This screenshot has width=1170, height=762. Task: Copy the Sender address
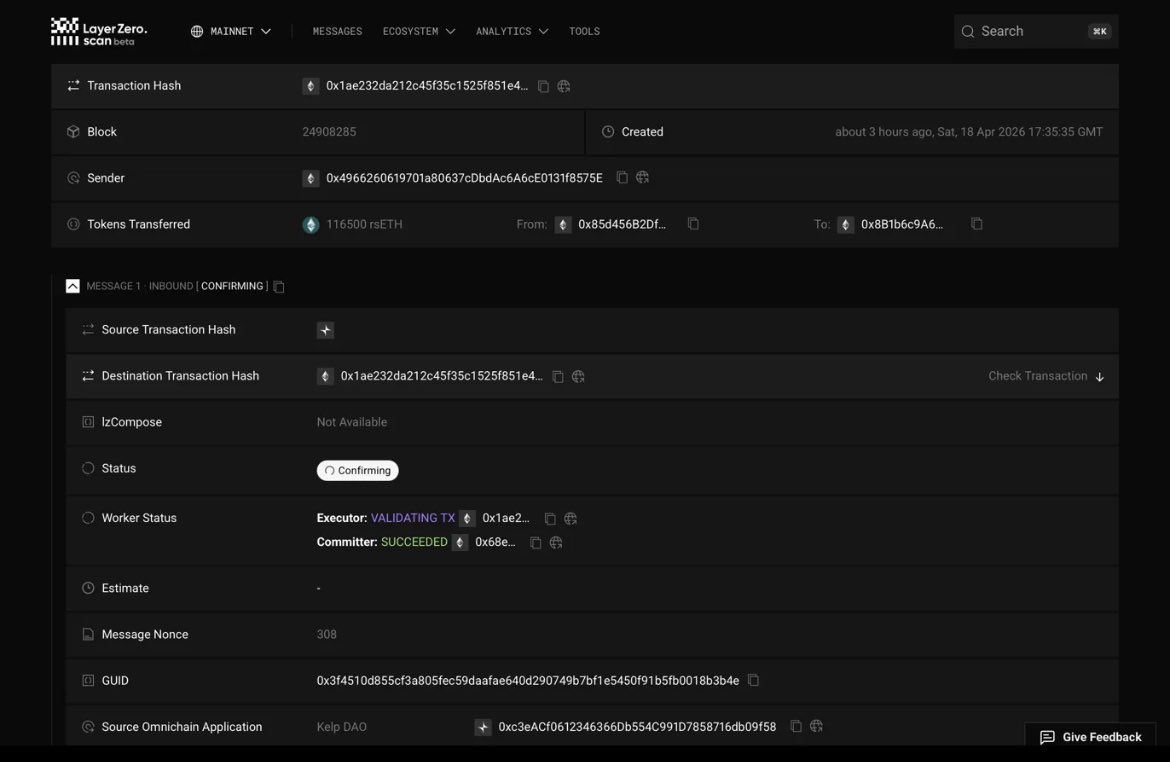click(x=622, y=178)
